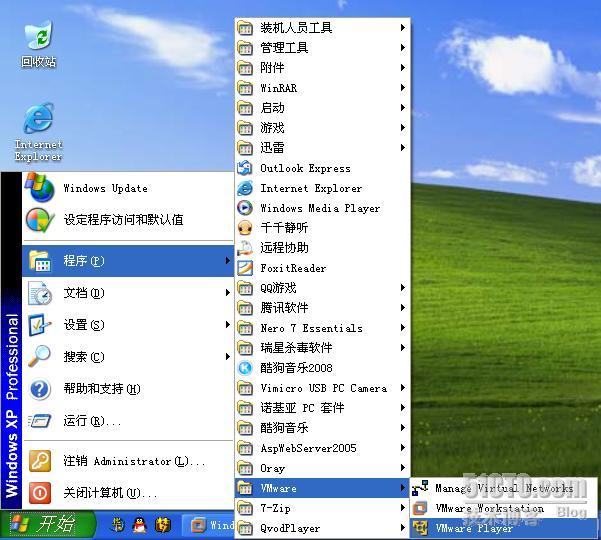Open the 酷狗音乐 folder entry
The image size is (601, 540).
coord(322,428)
